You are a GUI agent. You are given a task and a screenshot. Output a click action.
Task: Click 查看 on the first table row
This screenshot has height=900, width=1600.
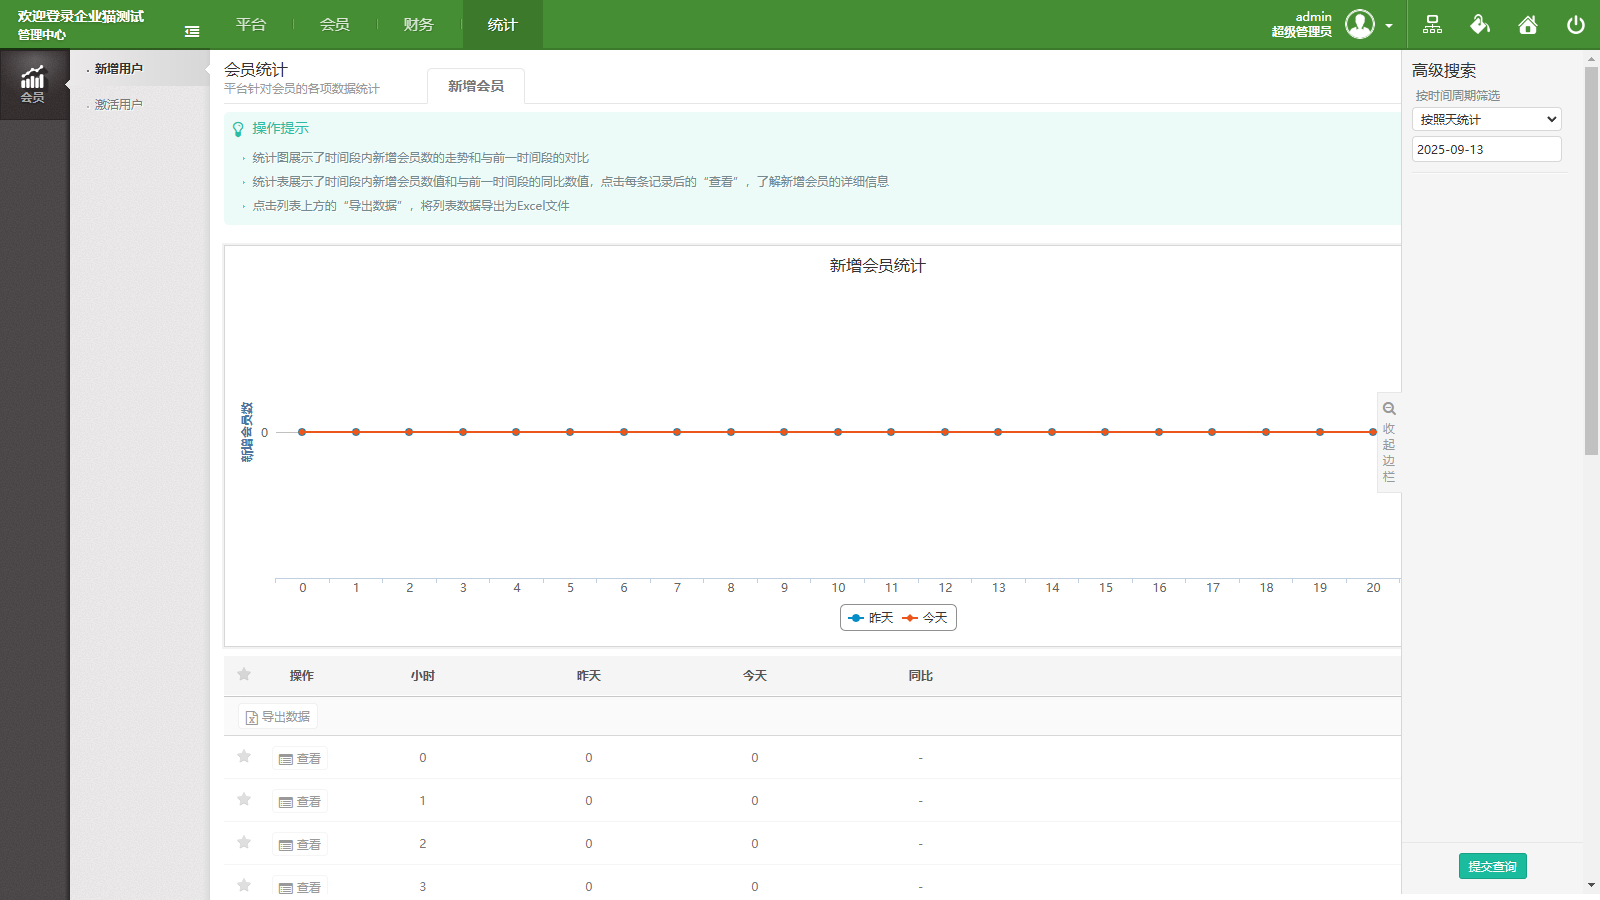tap(299, 758)
